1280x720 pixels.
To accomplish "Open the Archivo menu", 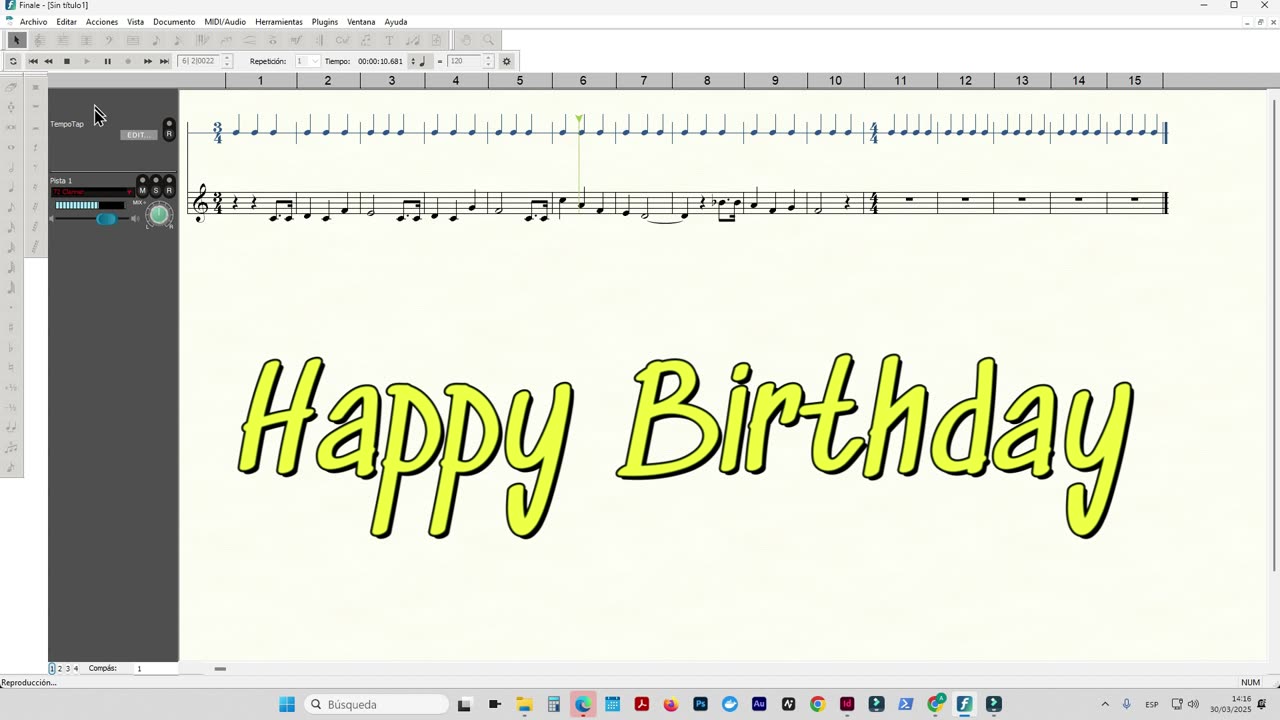I will tap(33, 21).
